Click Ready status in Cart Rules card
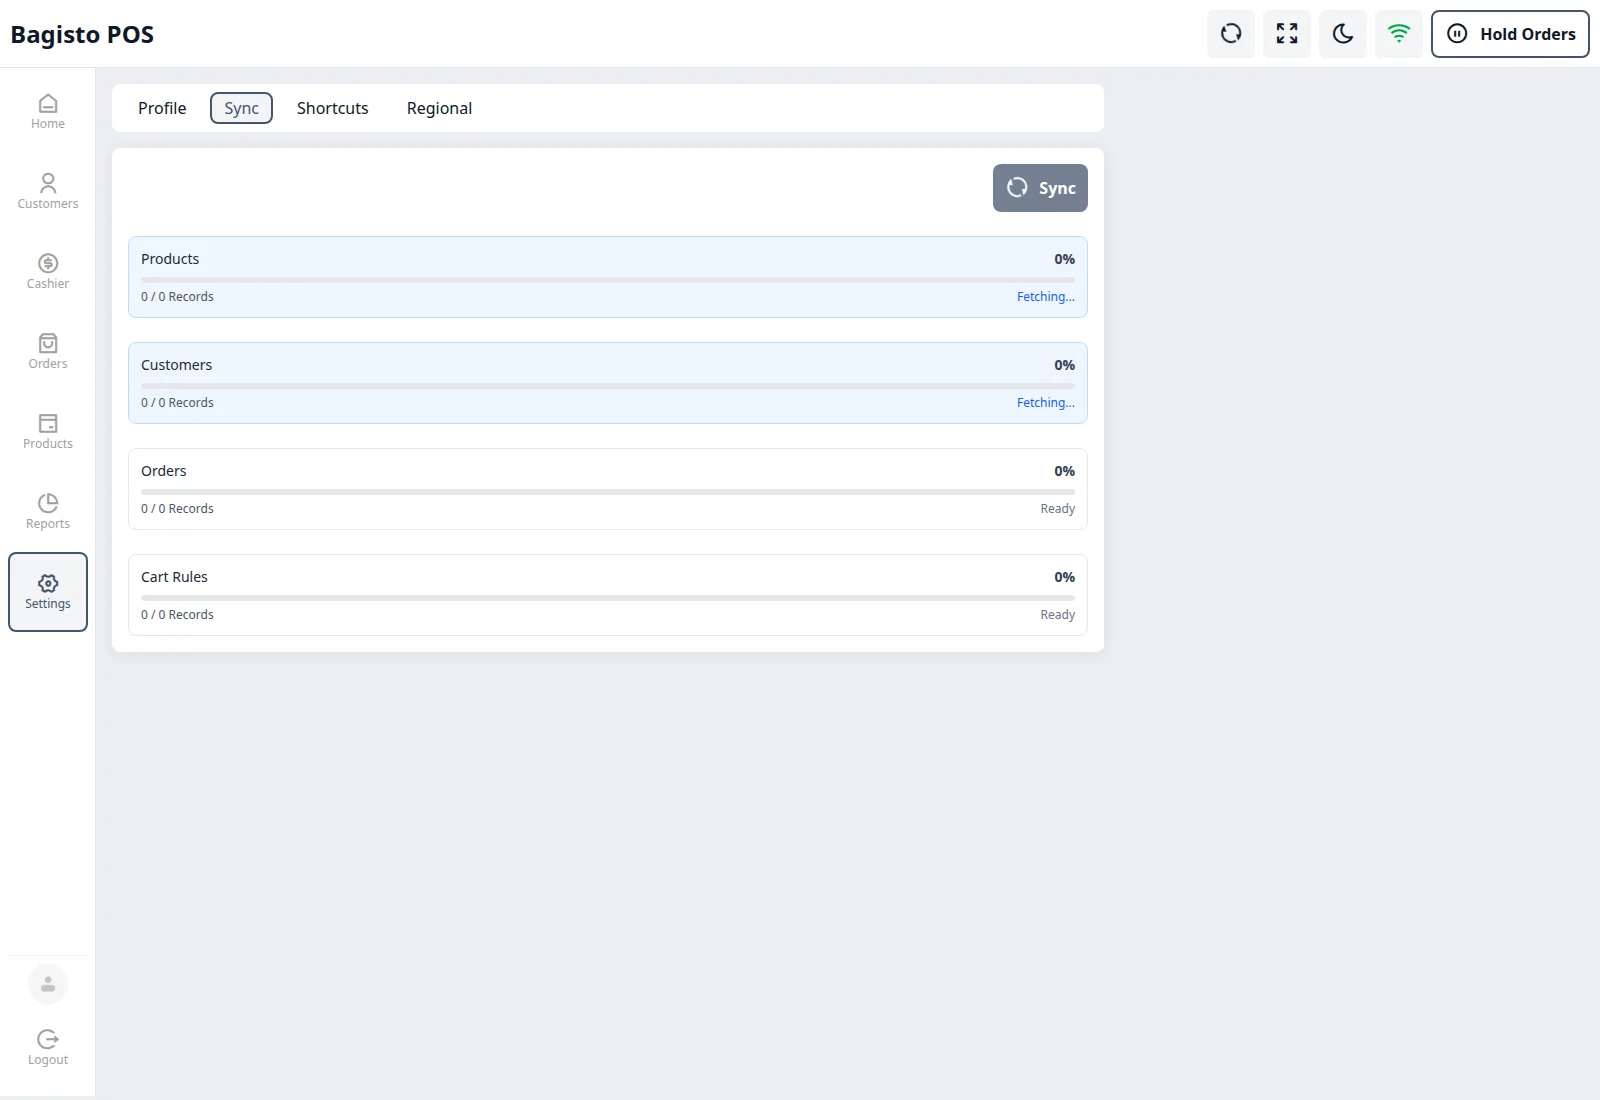 coord(1057,615)
